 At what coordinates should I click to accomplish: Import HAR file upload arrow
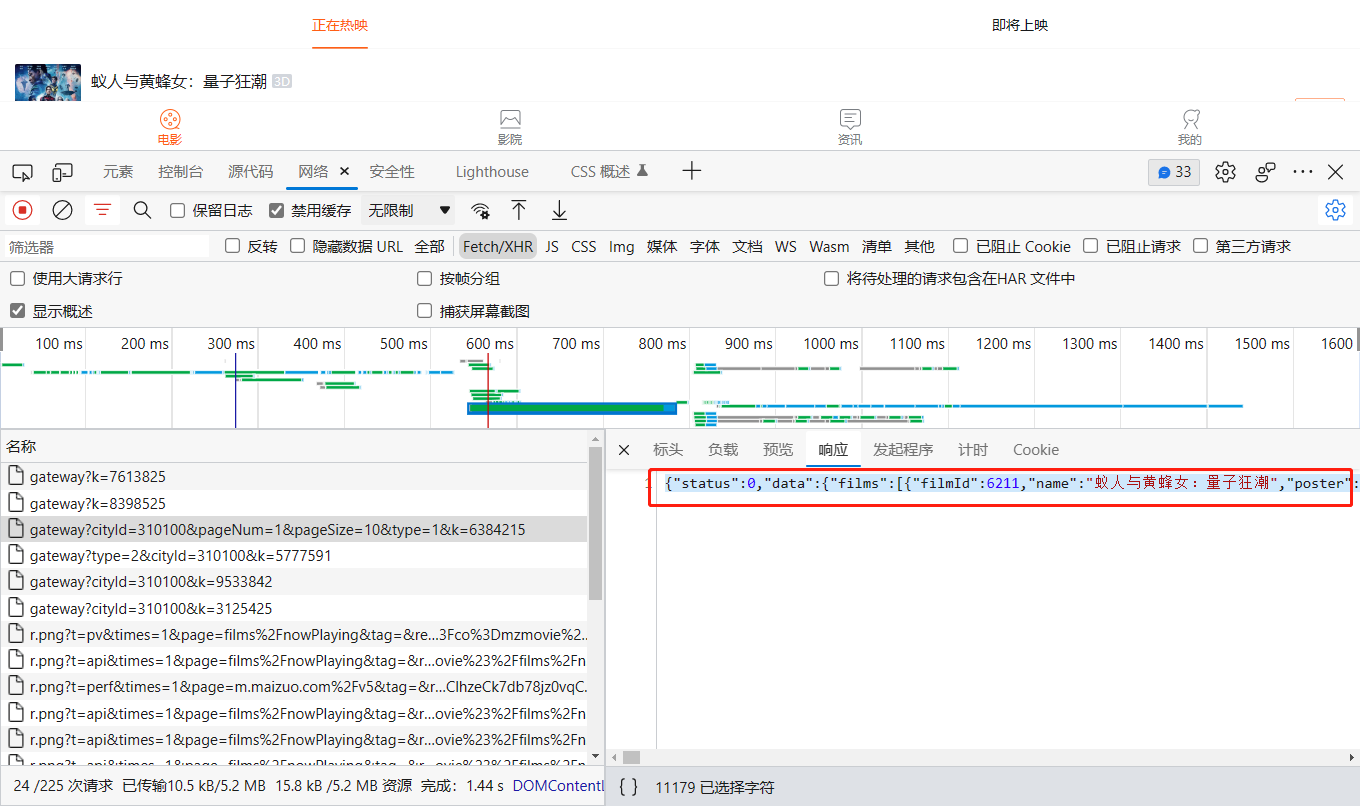click(518, 210)
